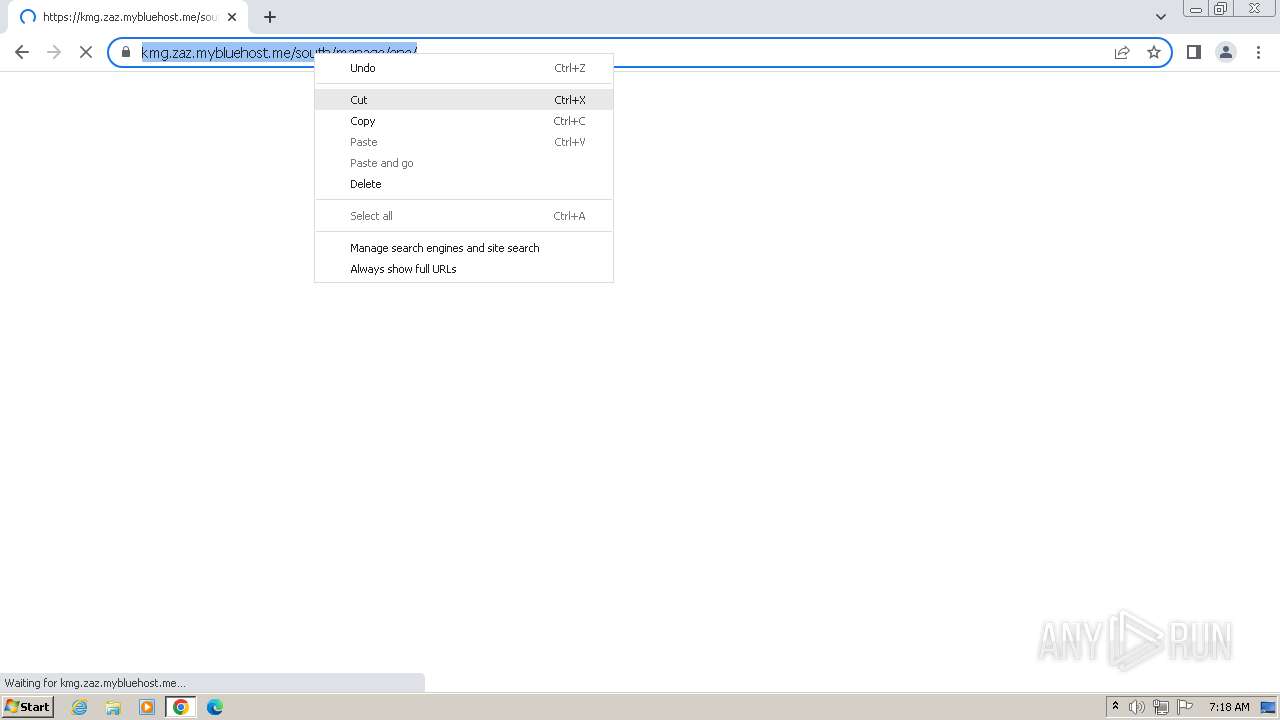Viewport: 1280px width, 720px height.
Task: Show hidden tray icons arrow
Action: pos(1115,707)
